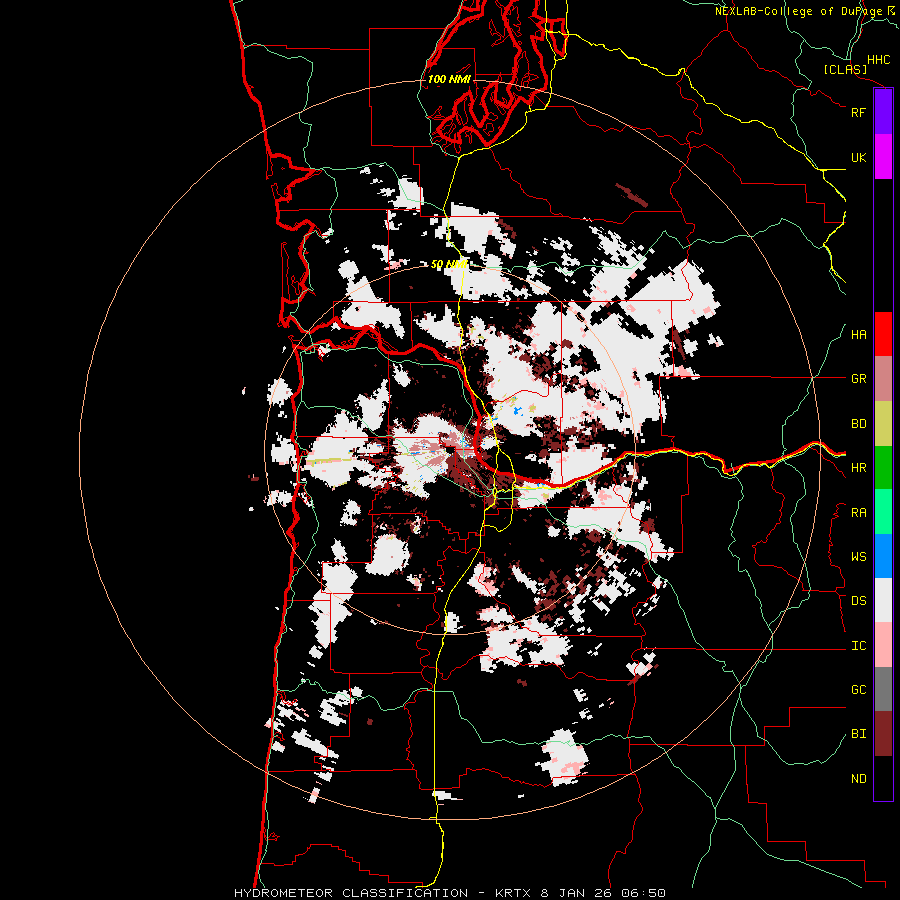Click the IC legend label
This screenshot has width=900, height=900.
point(858,646)
